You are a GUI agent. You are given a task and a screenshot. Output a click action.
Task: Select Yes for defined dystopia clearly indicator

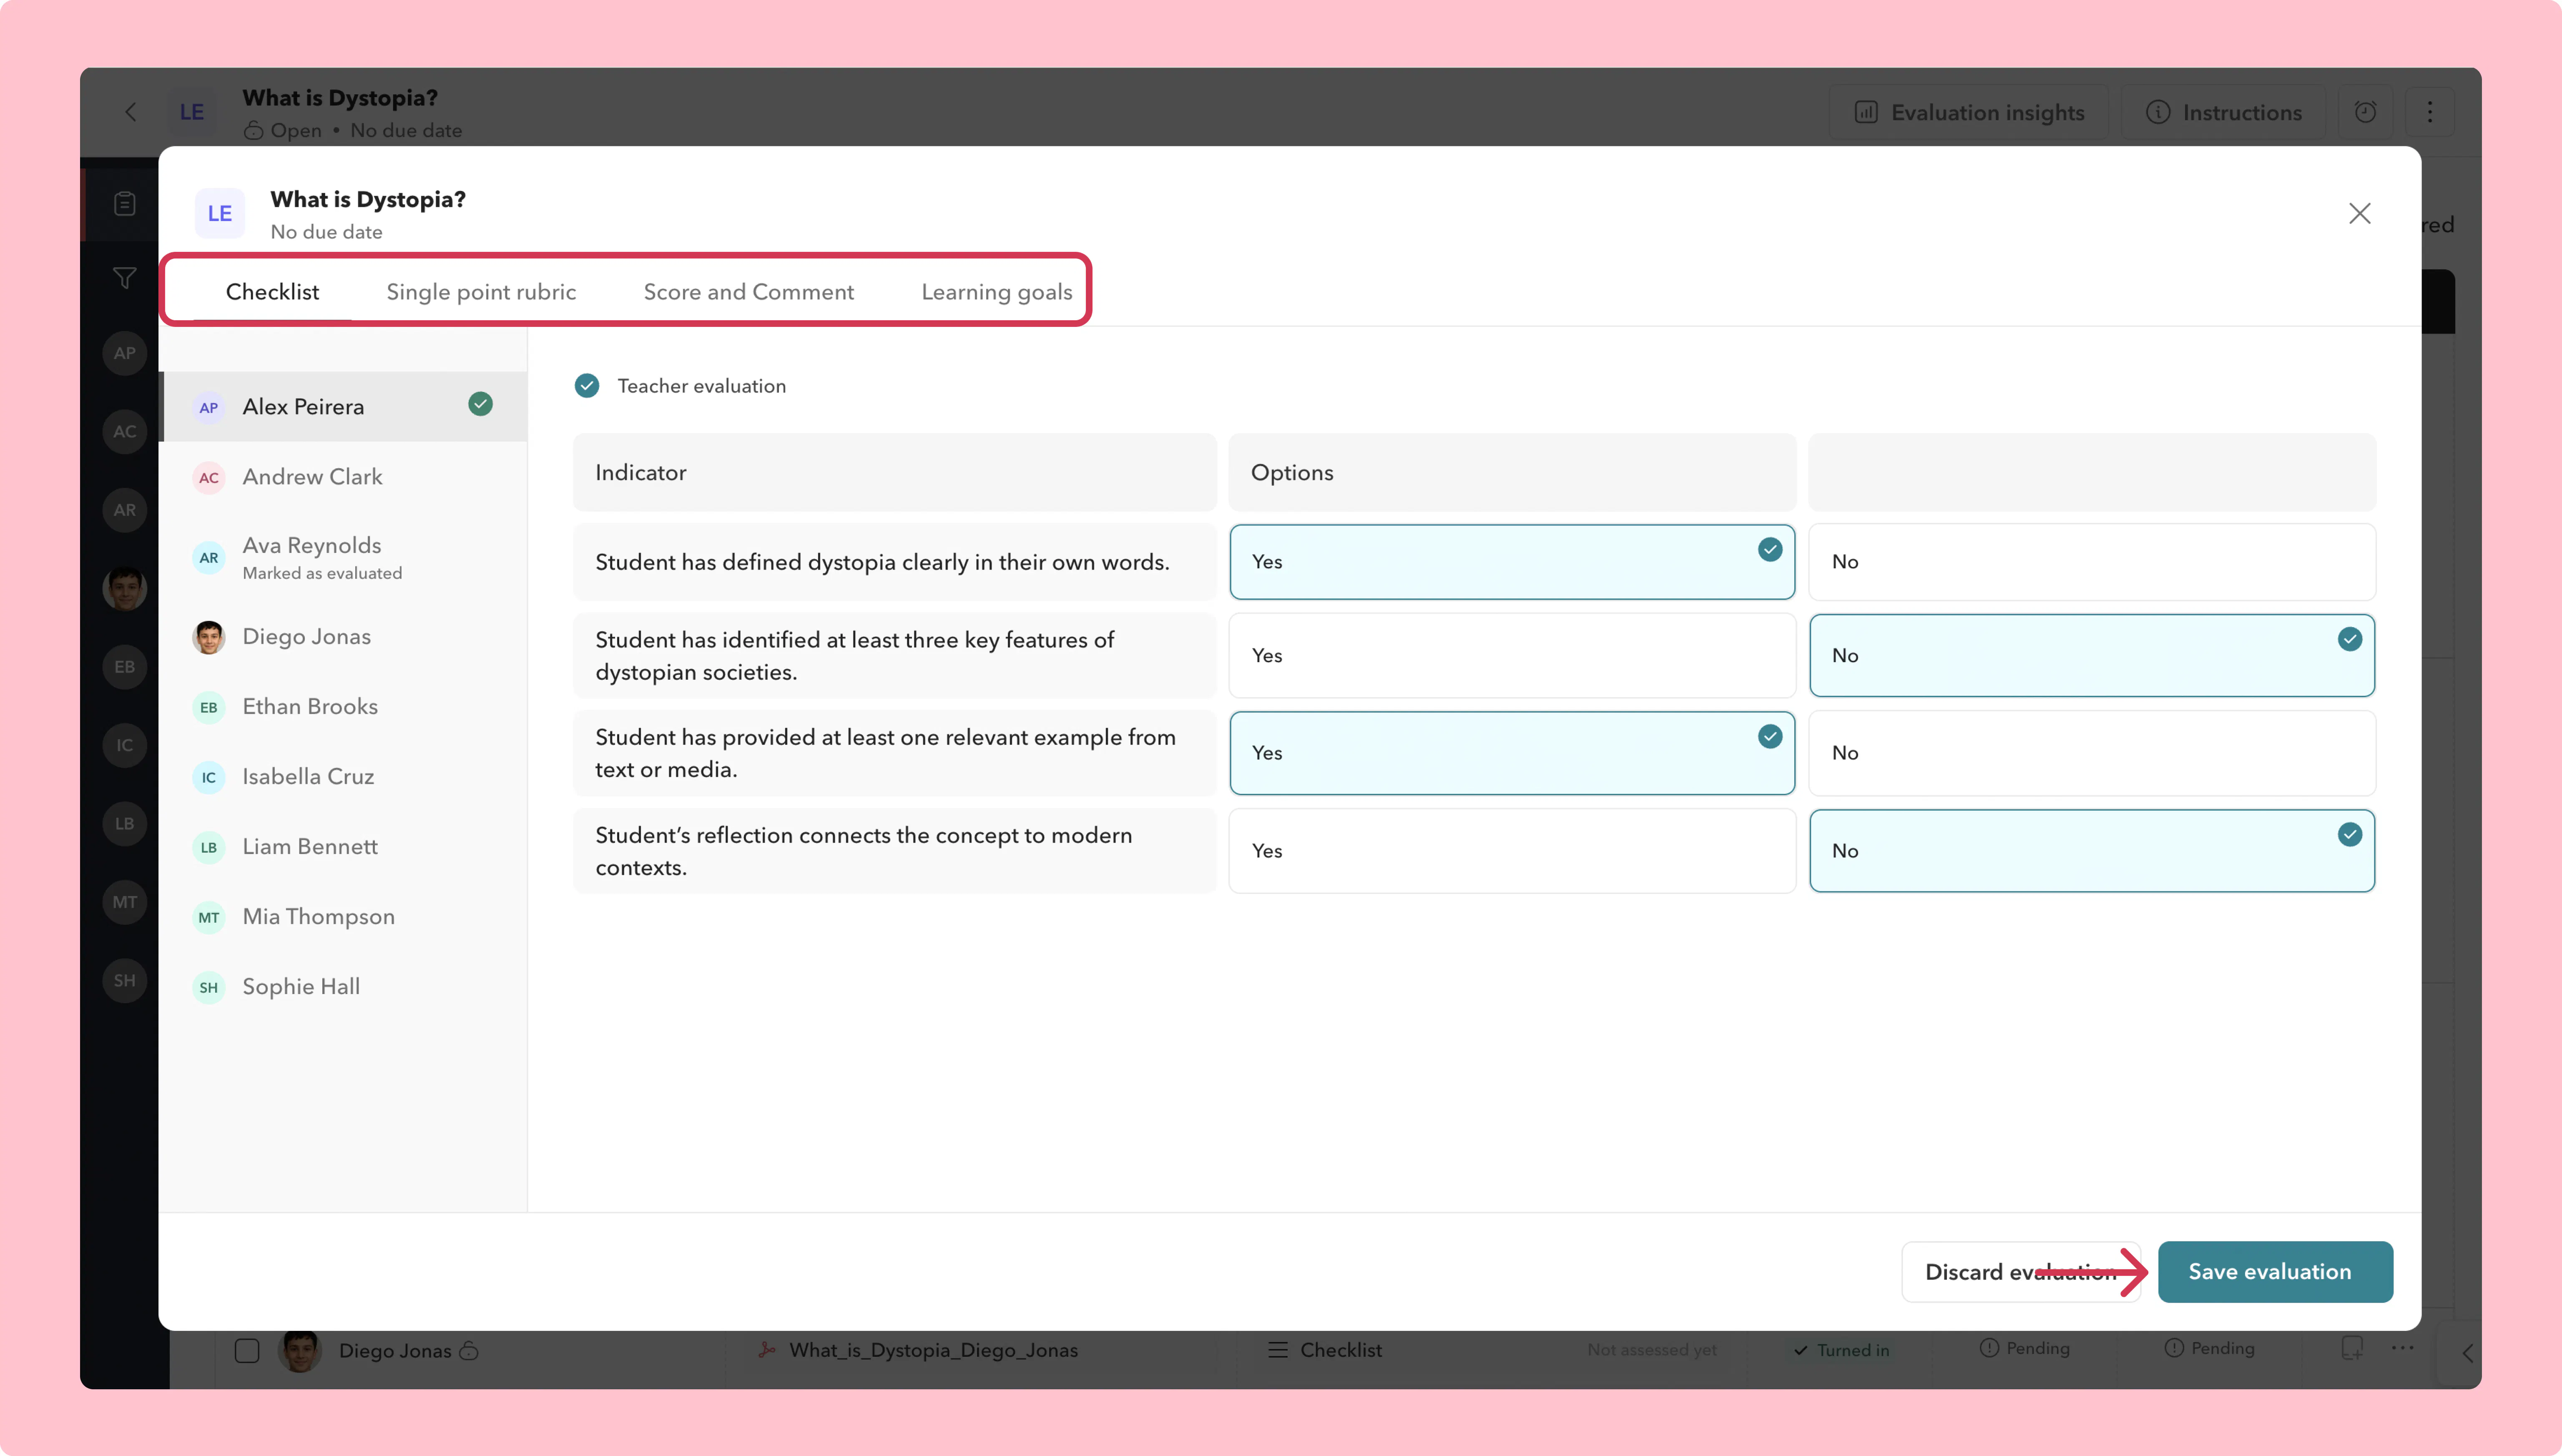tap(1512, 562)
